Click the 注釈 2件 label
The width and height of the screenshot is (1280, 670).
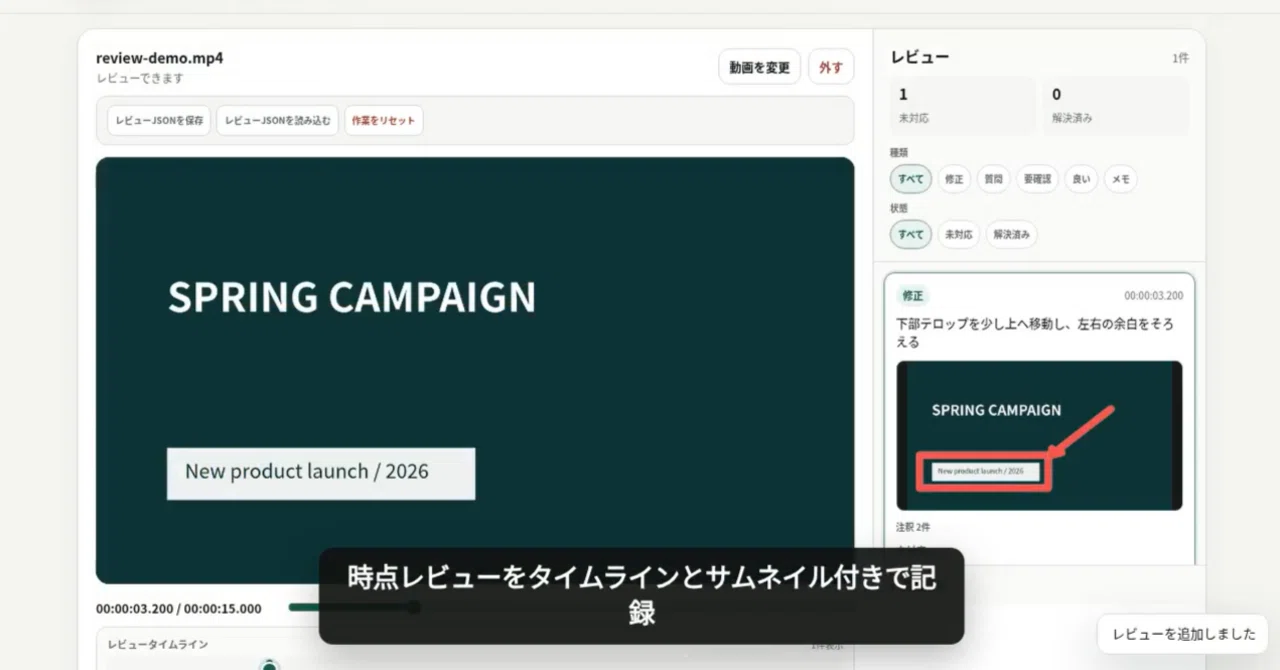(x=913, y=527)
